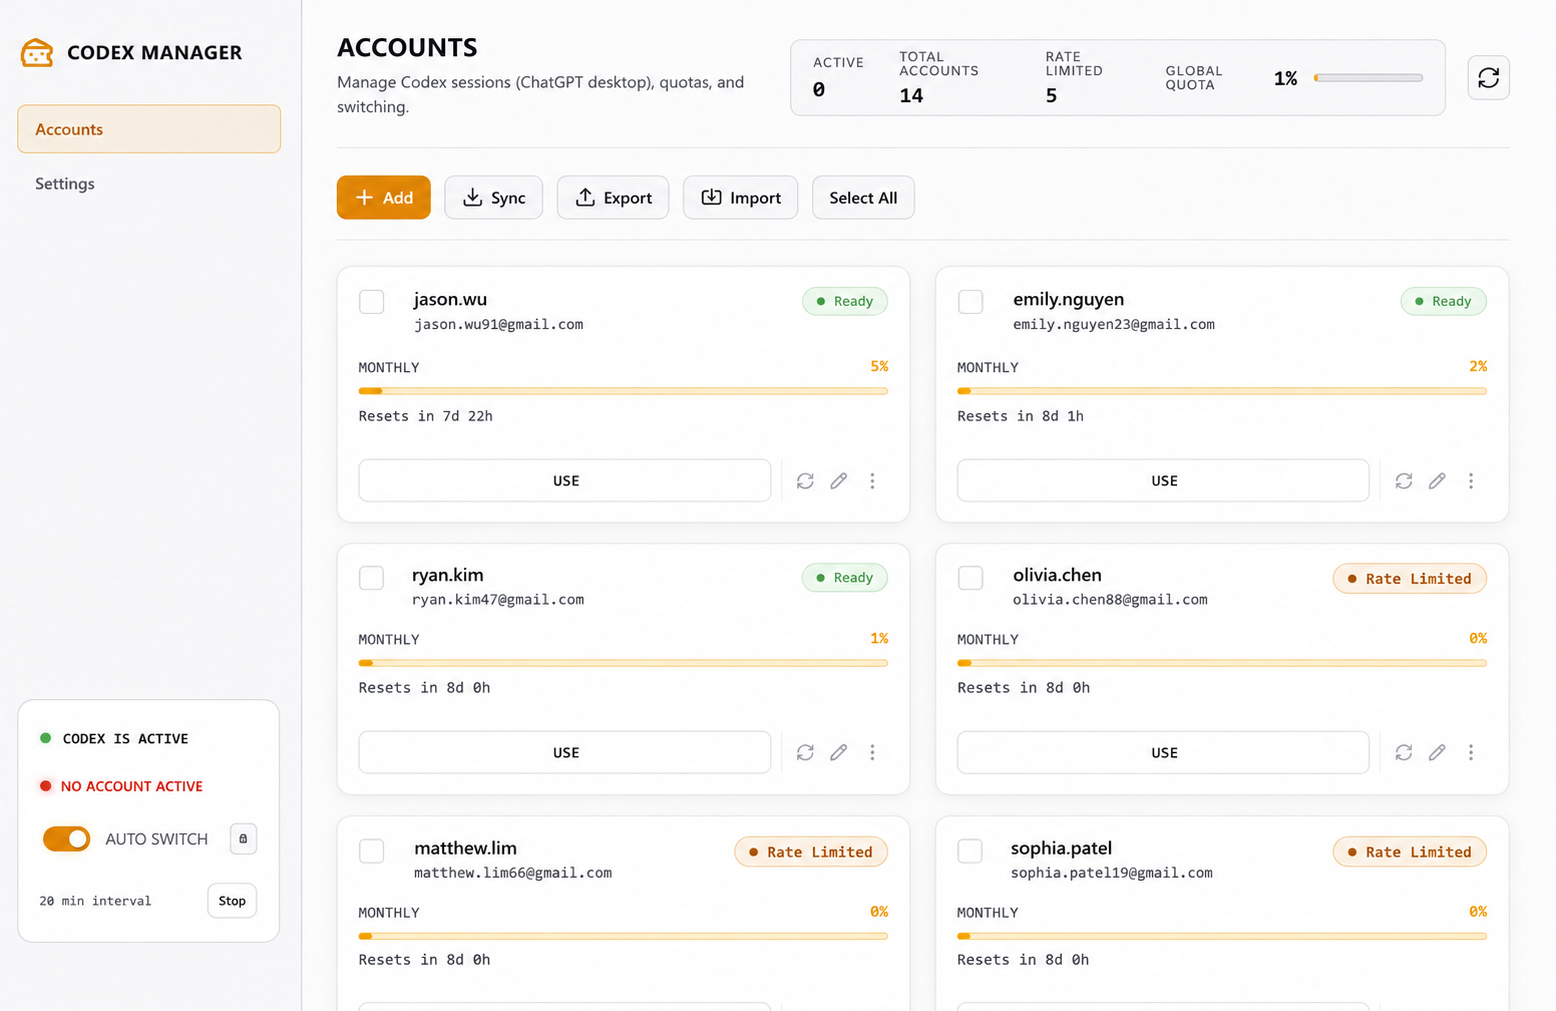
Task: Sync accounts with the Sync button
Action: (494, 197)
